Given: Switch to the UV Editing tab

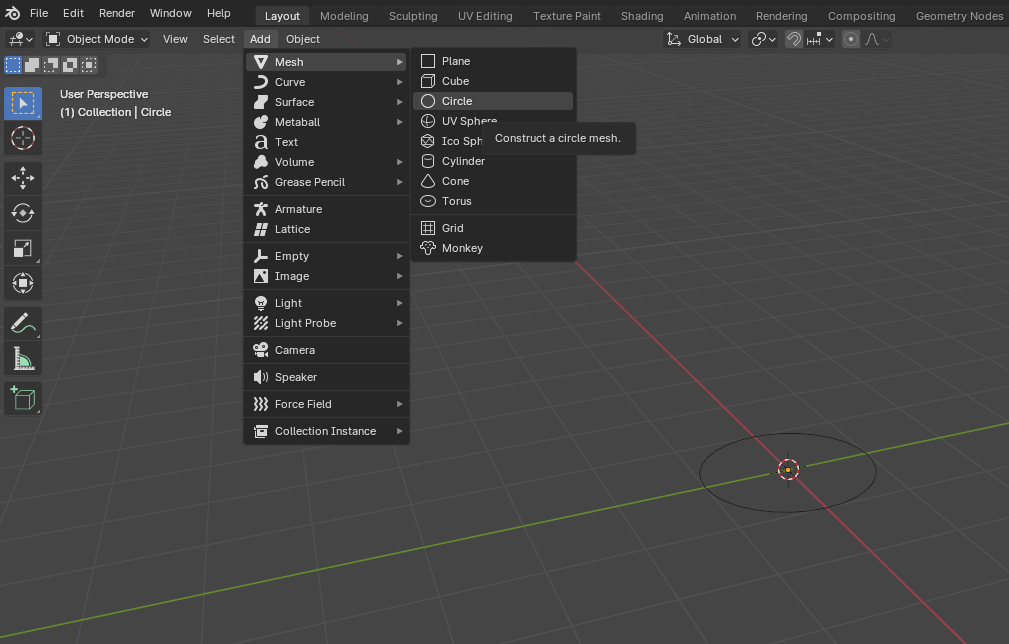Looking at the screenshot, I should coord(485,16).
